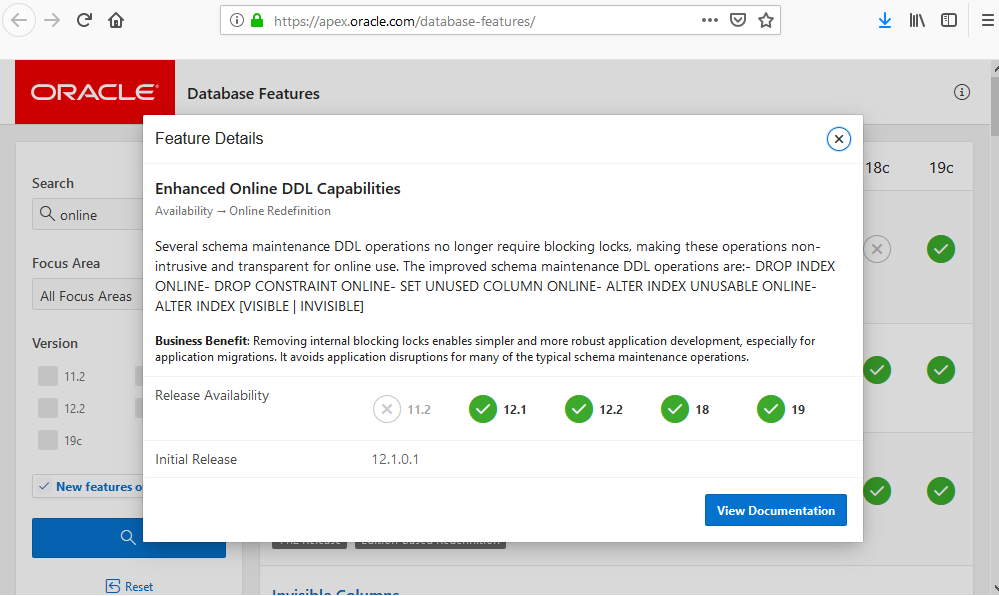
Task: Click the 18 green check in Release Availability
Action: (x=675, y=409)
